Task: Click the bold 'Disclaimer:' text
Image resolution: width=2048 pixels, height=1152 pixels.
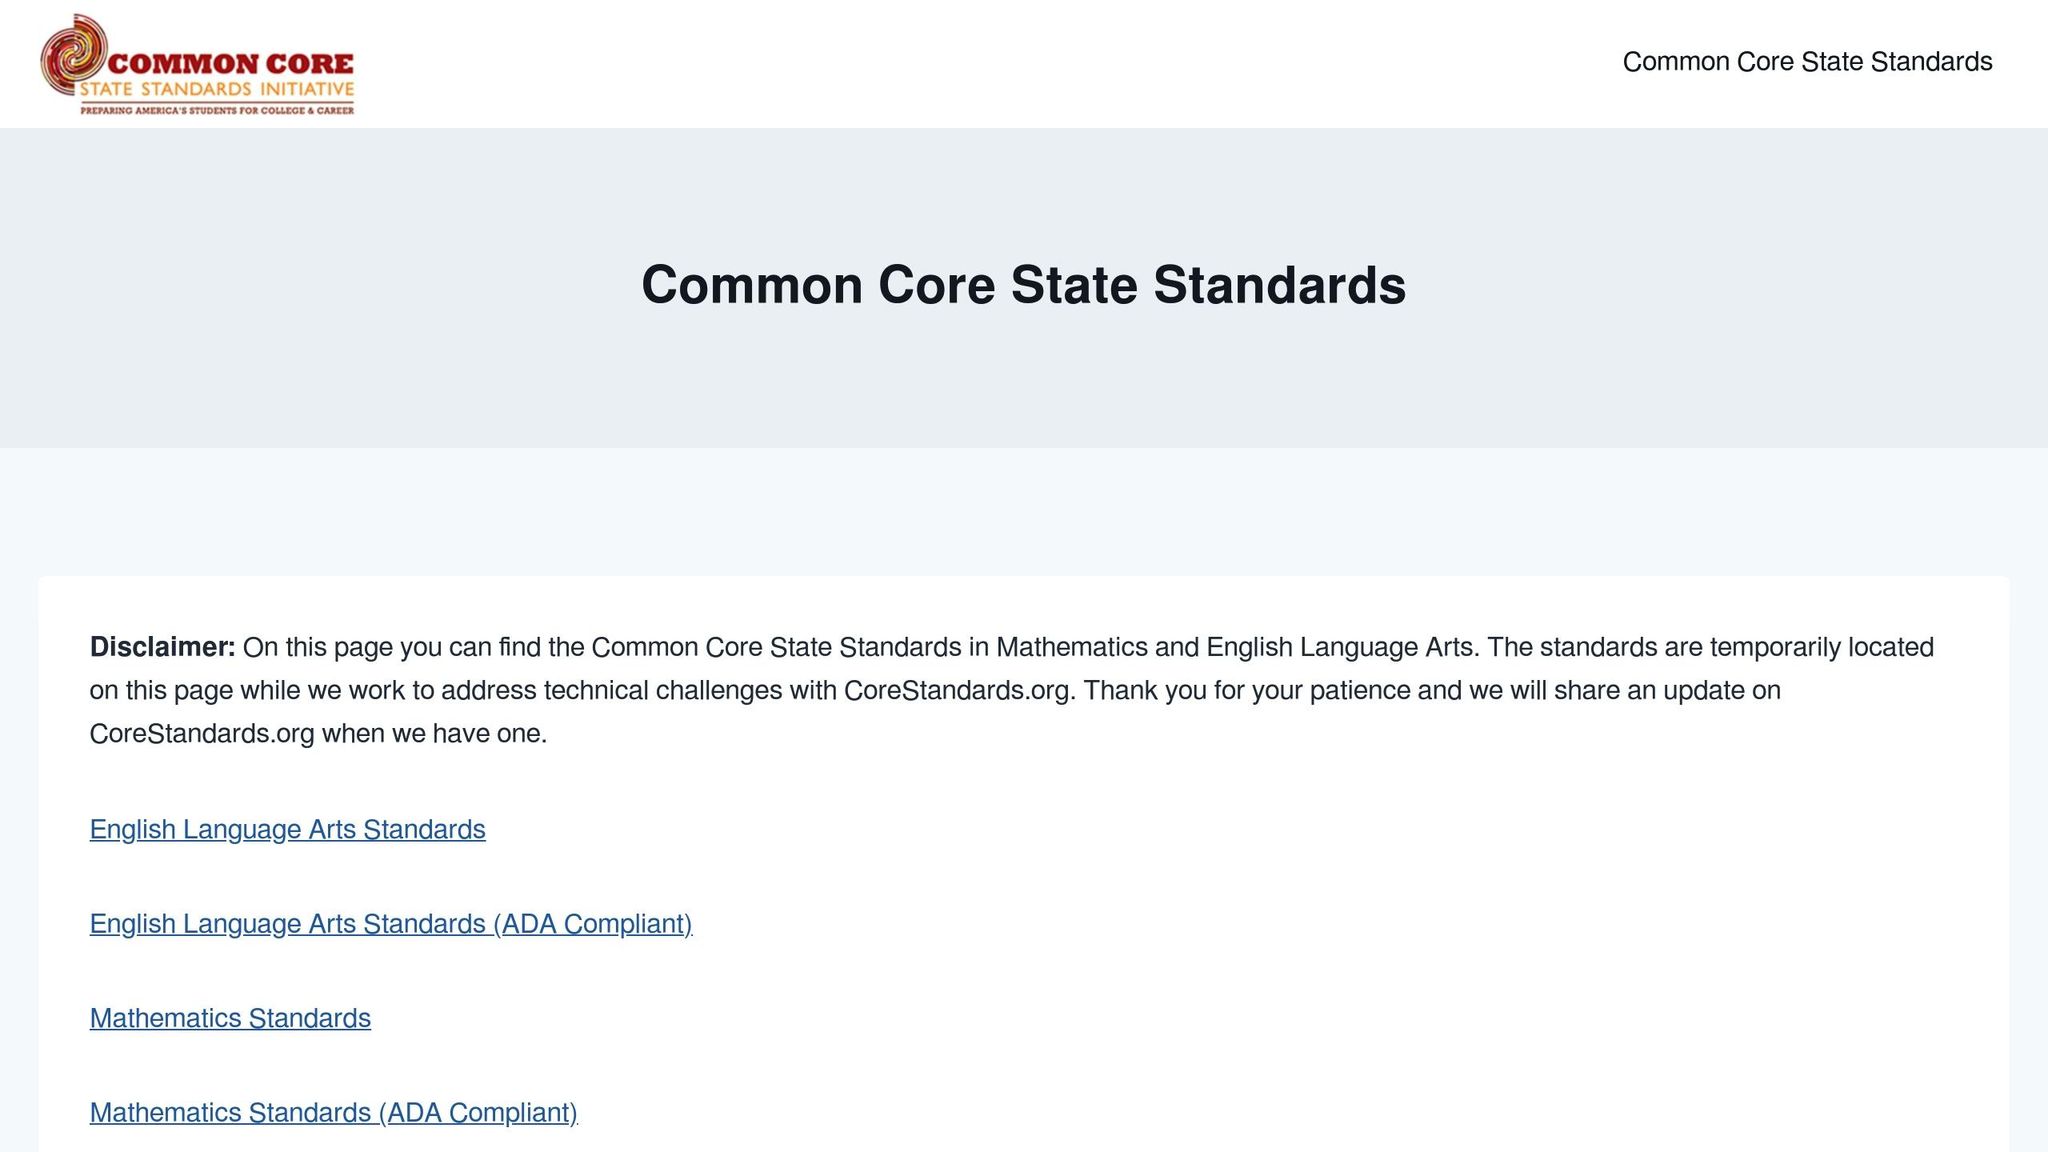Action: click(162, 646)
